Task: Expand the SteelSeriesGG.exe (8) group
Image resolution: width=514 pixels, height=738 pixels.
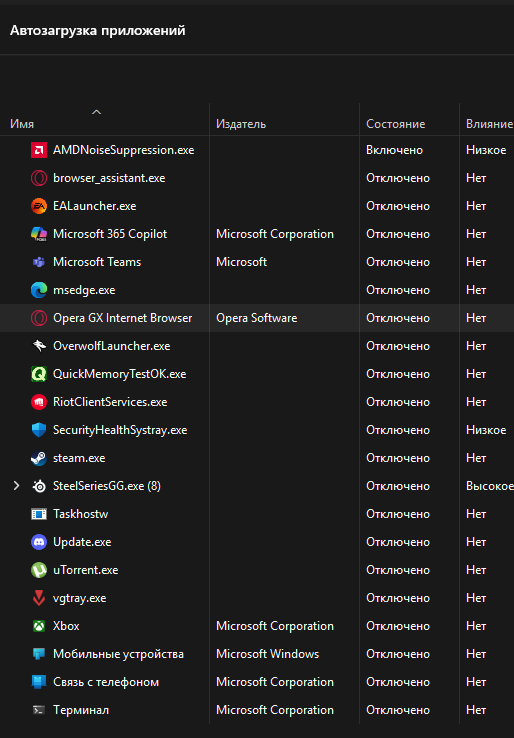Action: (x=16, y=486)
